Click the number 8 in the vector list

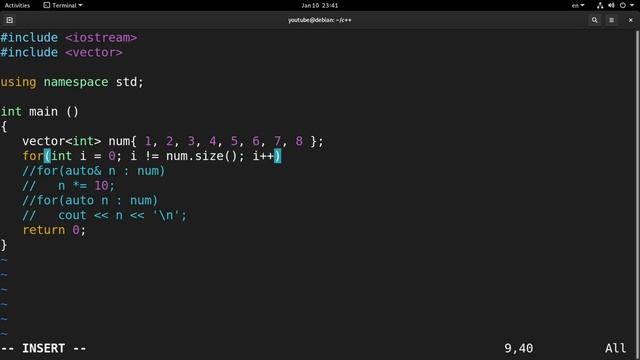coord(299,141)
